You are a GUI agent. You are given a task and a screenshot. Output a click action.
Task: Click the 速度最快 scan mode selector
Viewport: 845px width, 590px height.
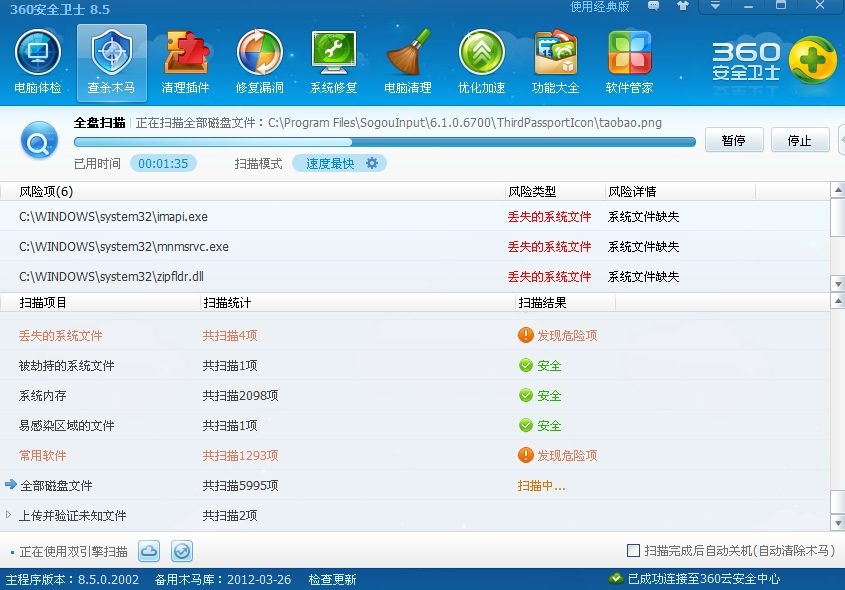[x=339, y=163]
